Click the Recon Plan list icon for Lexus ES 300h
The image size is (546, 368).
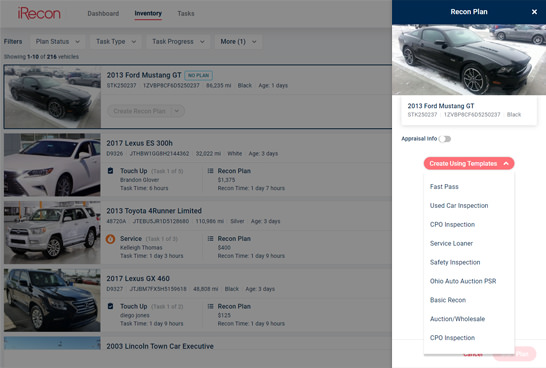(210, 171)
